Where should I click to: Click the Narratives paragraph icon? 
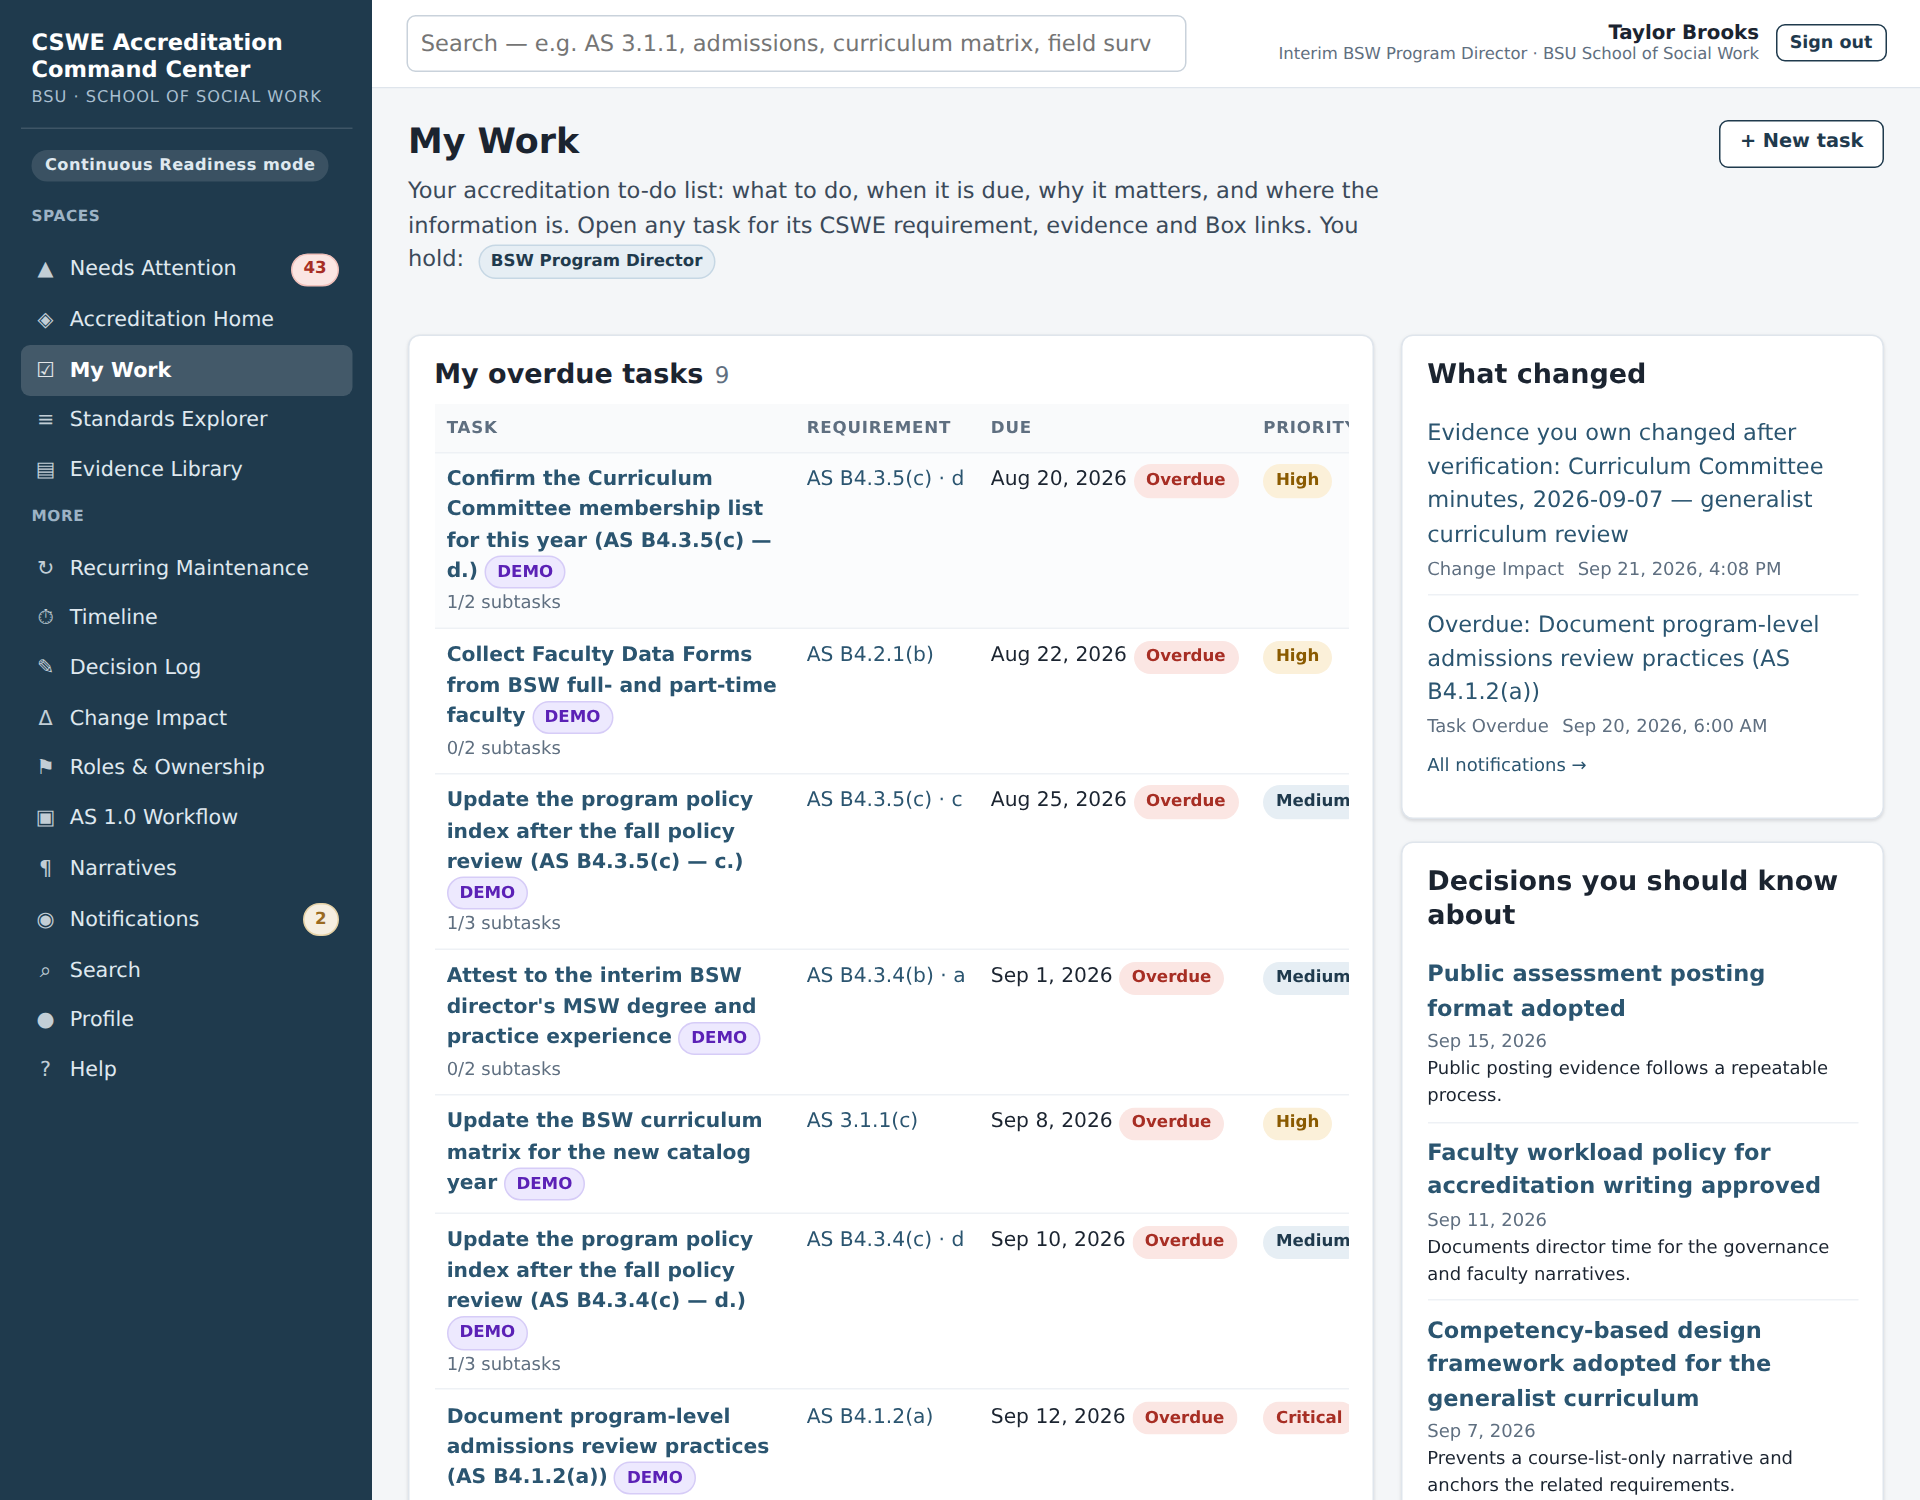(x=45, y=868)
